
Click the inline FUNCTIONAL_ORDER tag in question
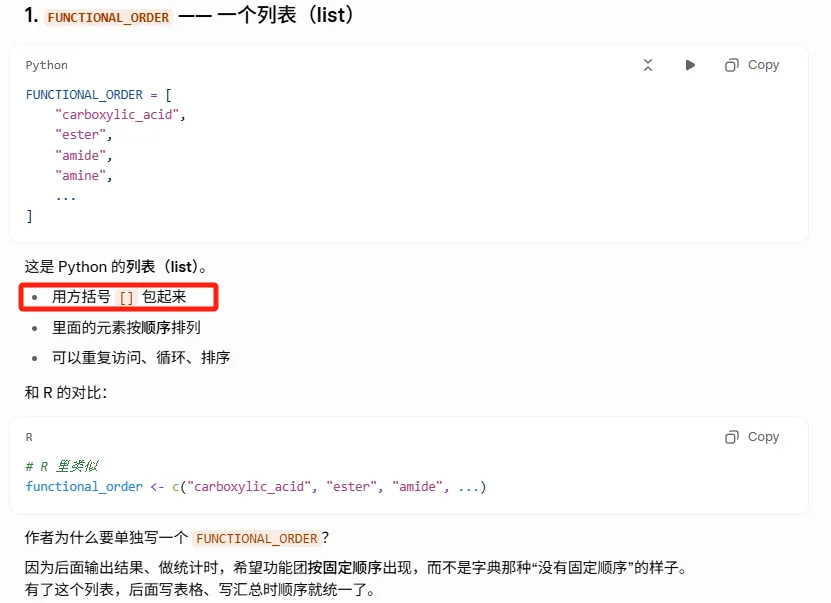coord(257,538)
